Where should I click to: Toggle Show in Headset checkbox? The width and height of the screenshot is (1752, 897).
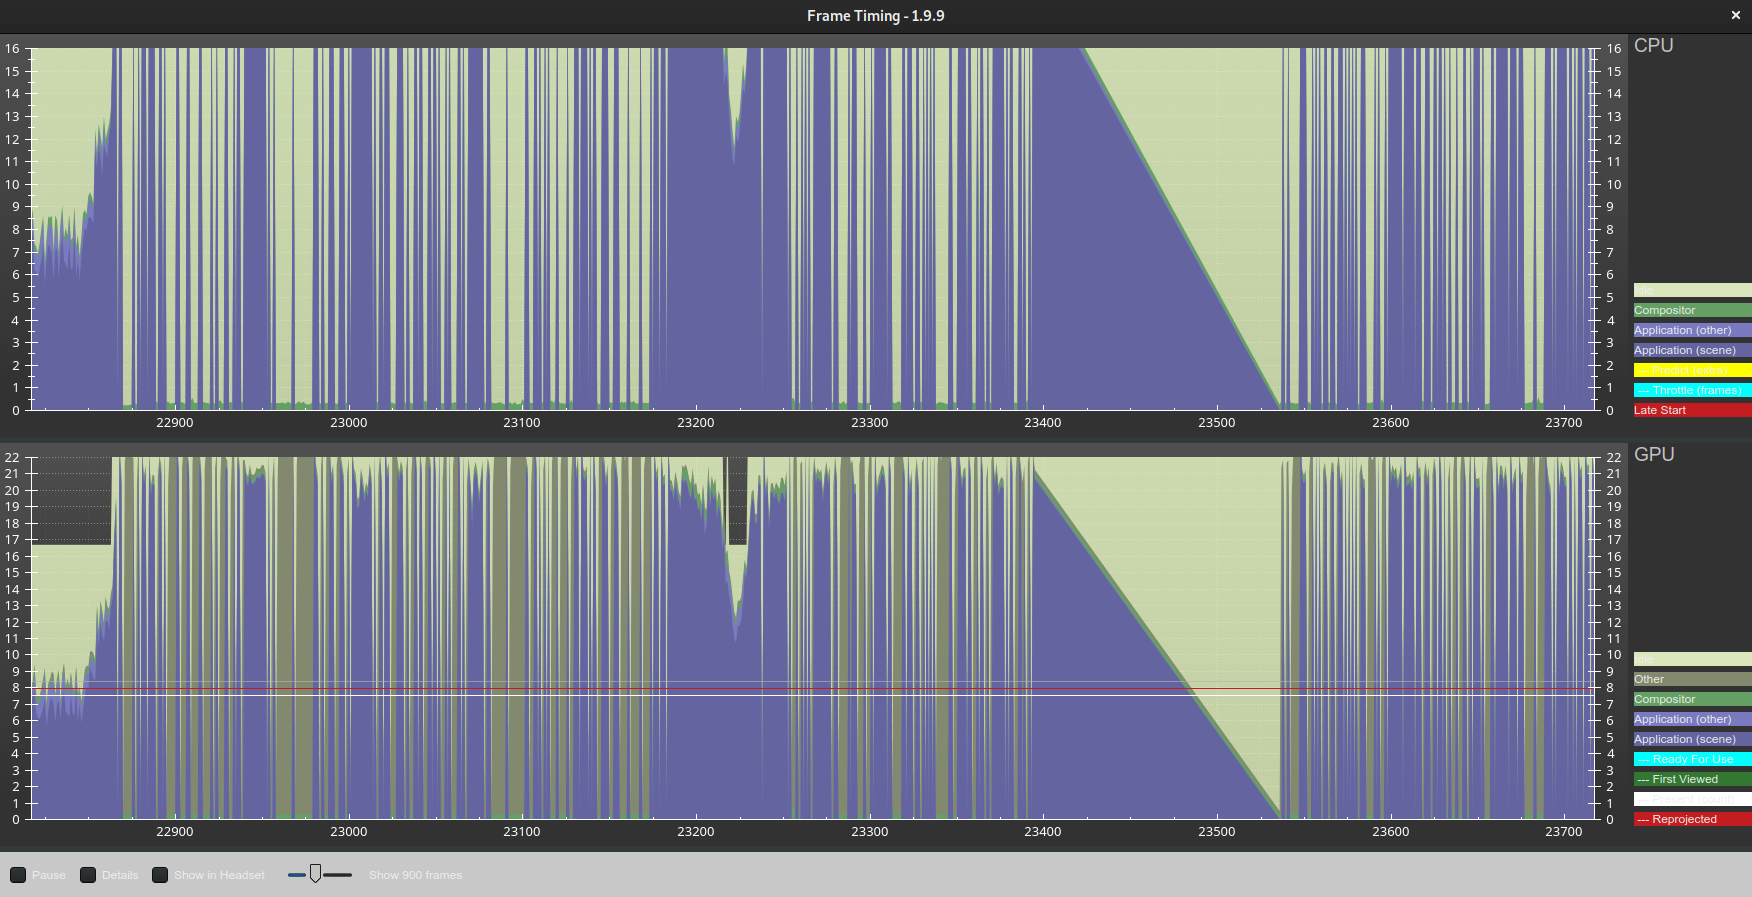click(160, 875)
